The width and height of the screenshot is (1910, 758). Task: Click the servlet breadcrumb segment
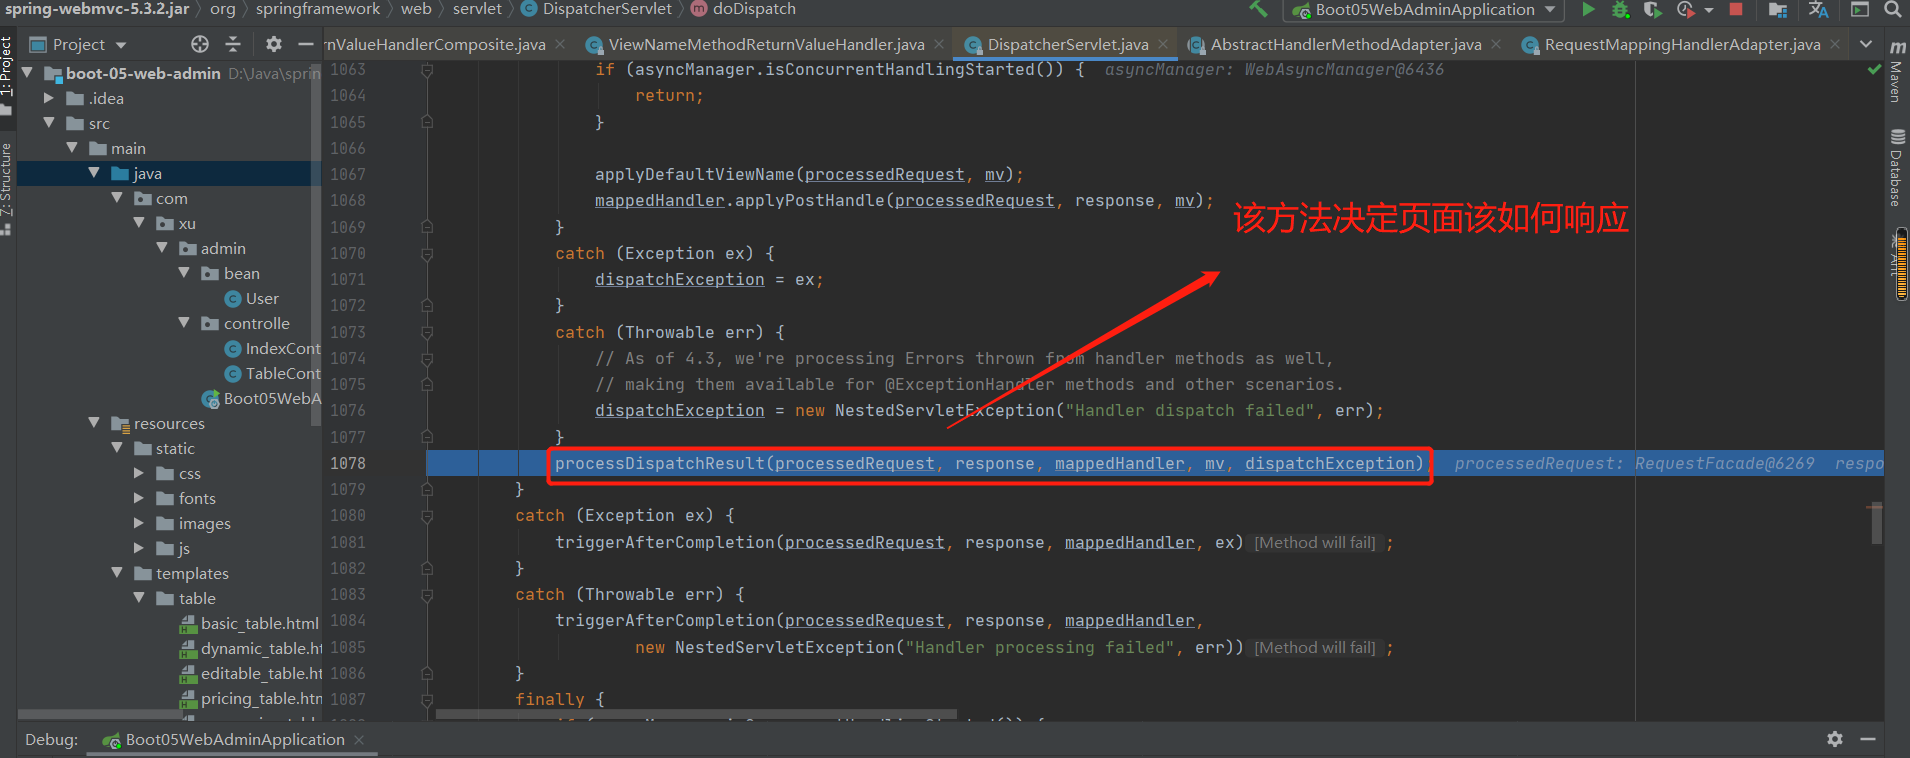point(477,9)
